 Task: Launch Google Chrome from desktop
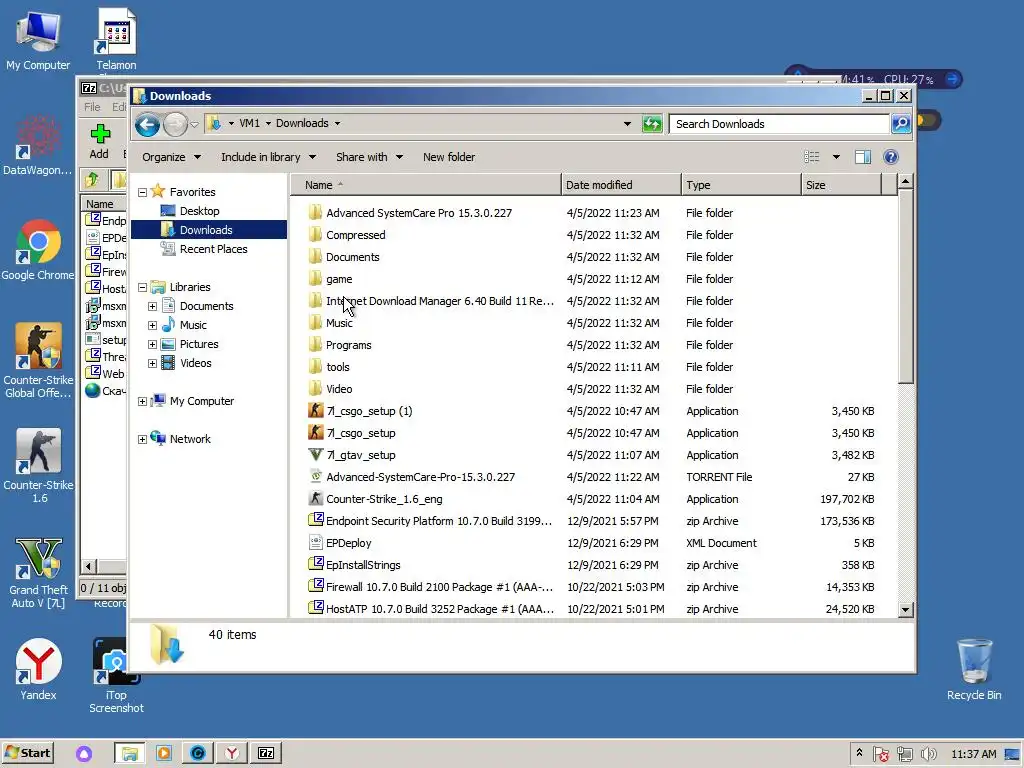(x=37, y=250)
